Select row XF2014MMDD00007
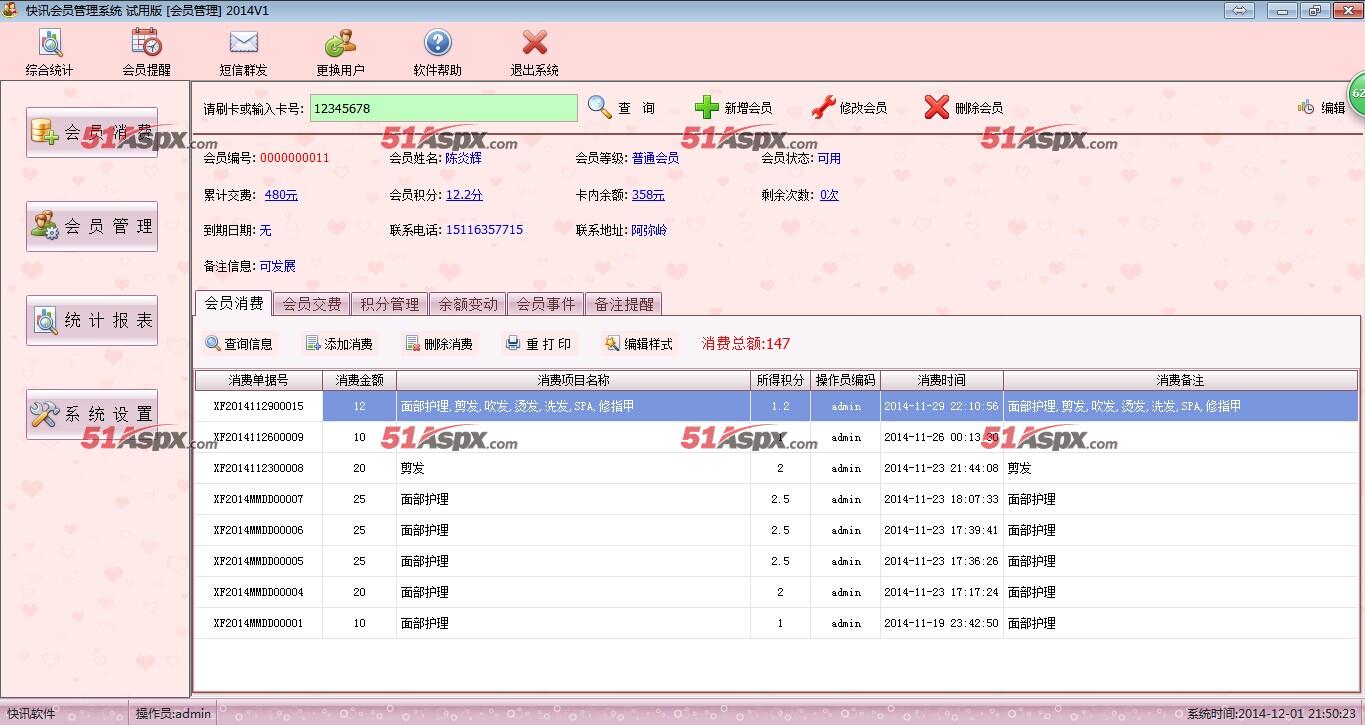The height and width of the screenshot is (725, 1365). (776, 499)
